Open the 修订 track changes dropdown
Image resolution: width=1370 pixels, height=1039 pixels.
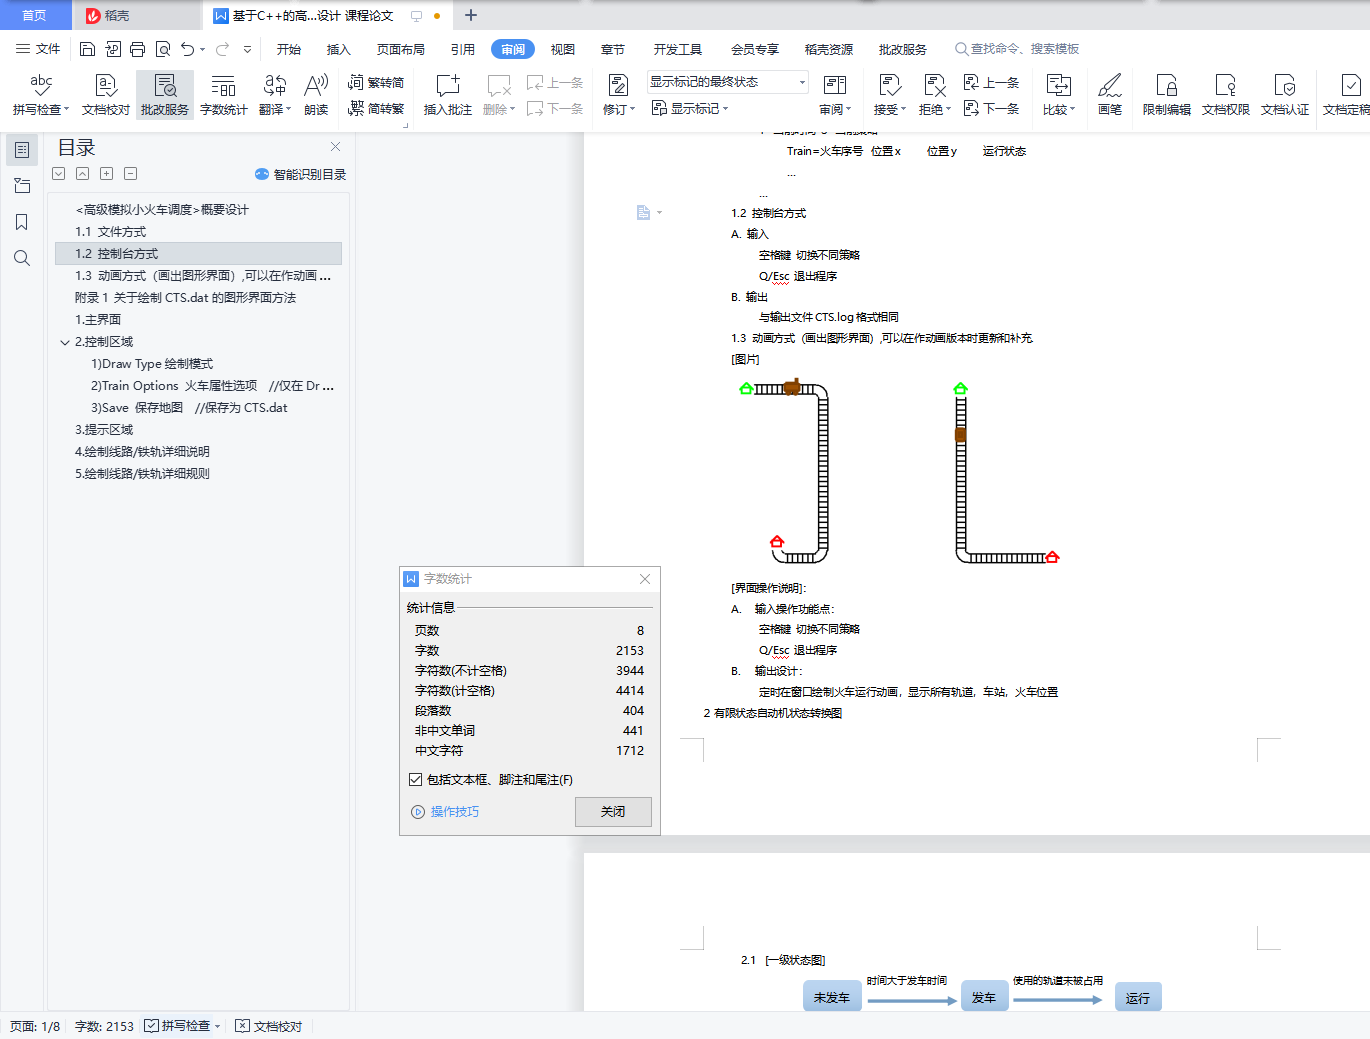[619, 109]
